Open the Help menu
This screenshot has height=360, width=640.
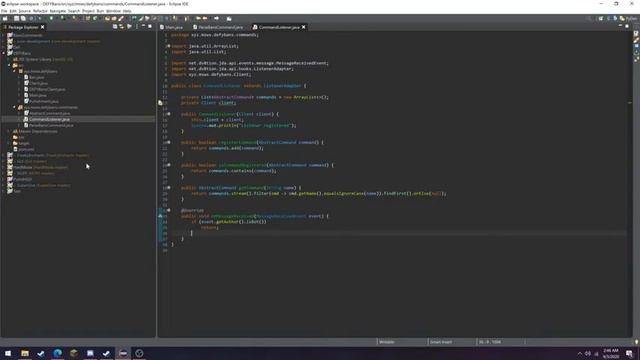pyautogui.click(x=127, y=11)
